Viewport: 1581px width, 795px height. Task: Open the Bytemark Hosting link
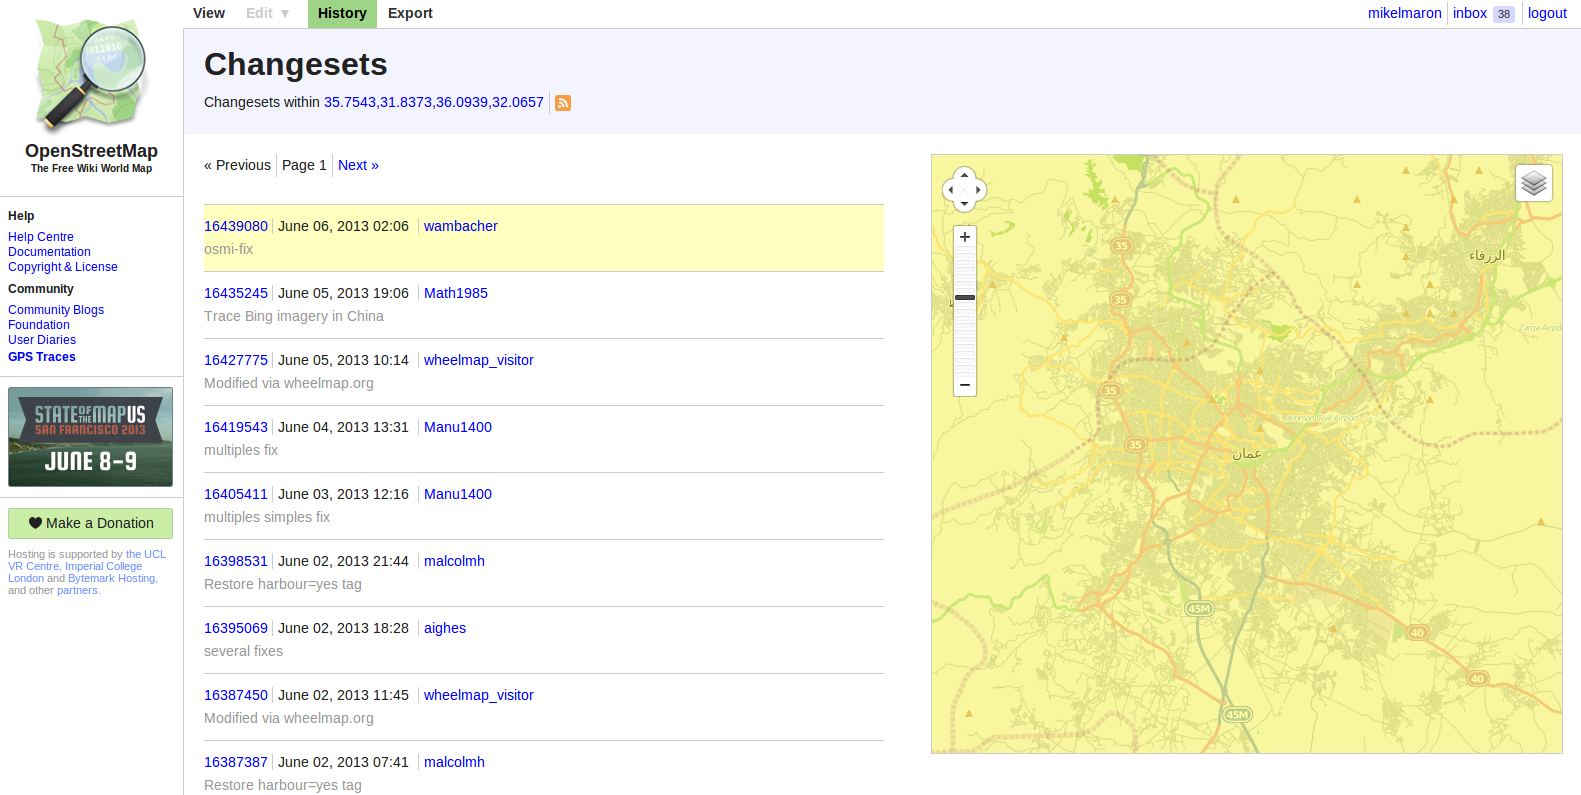tap(111, 578)
